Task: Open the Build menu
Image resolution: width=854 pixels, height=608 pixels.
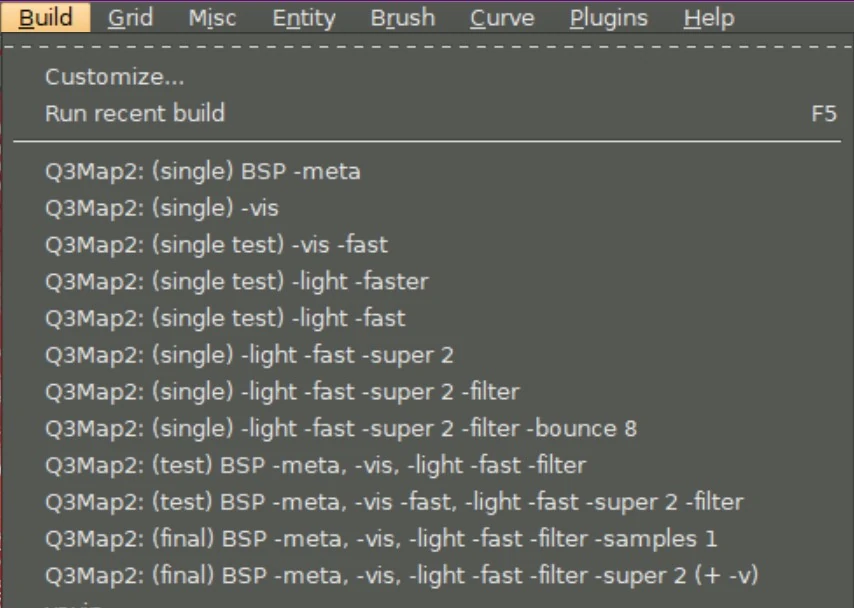Action: [x=45, y=18]
